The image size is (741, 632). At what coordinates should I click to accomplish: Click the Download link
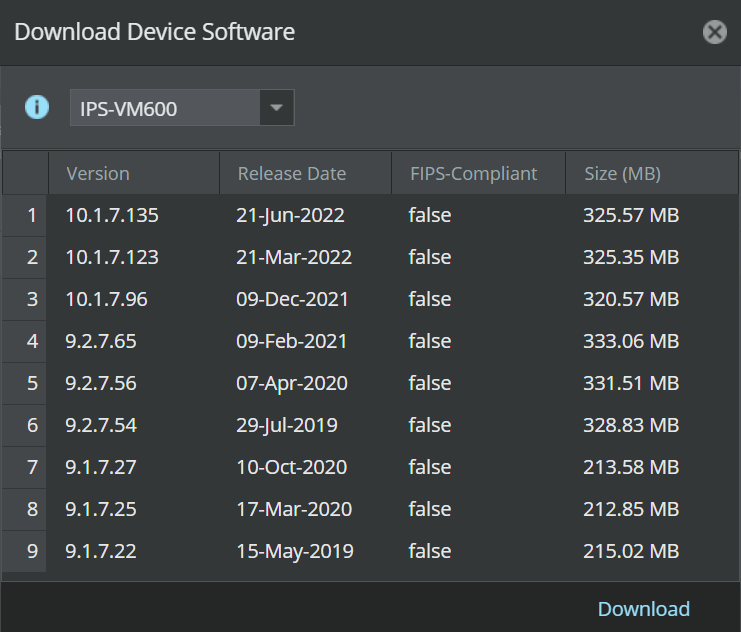point(644,609)
